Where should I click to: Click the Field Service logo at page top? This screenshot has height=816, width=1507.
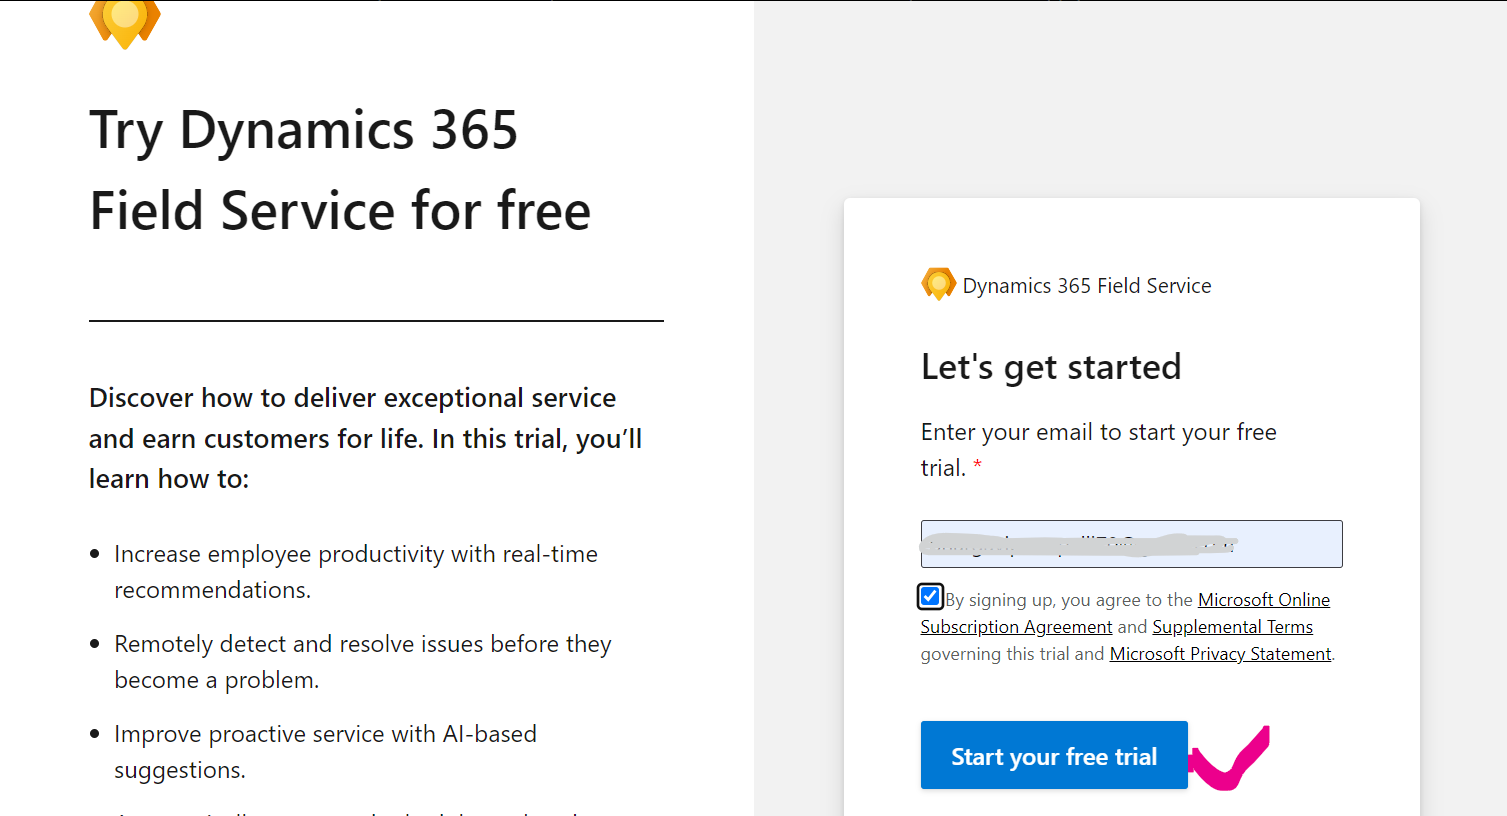point(125,23)
